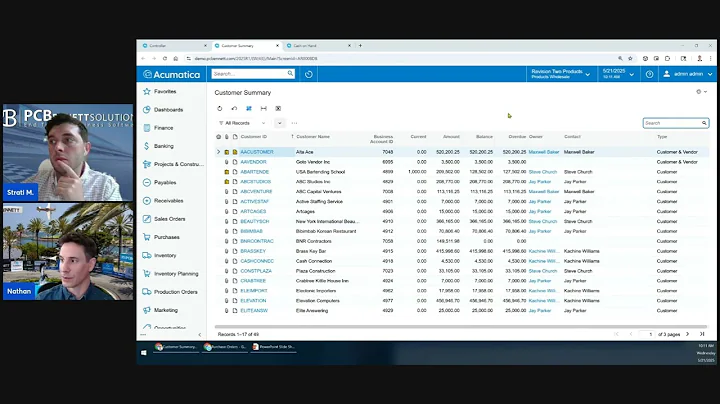Sort by the Customer Name column header
The height and width of the screenshot is (404, 720).
tap(313, 136)
